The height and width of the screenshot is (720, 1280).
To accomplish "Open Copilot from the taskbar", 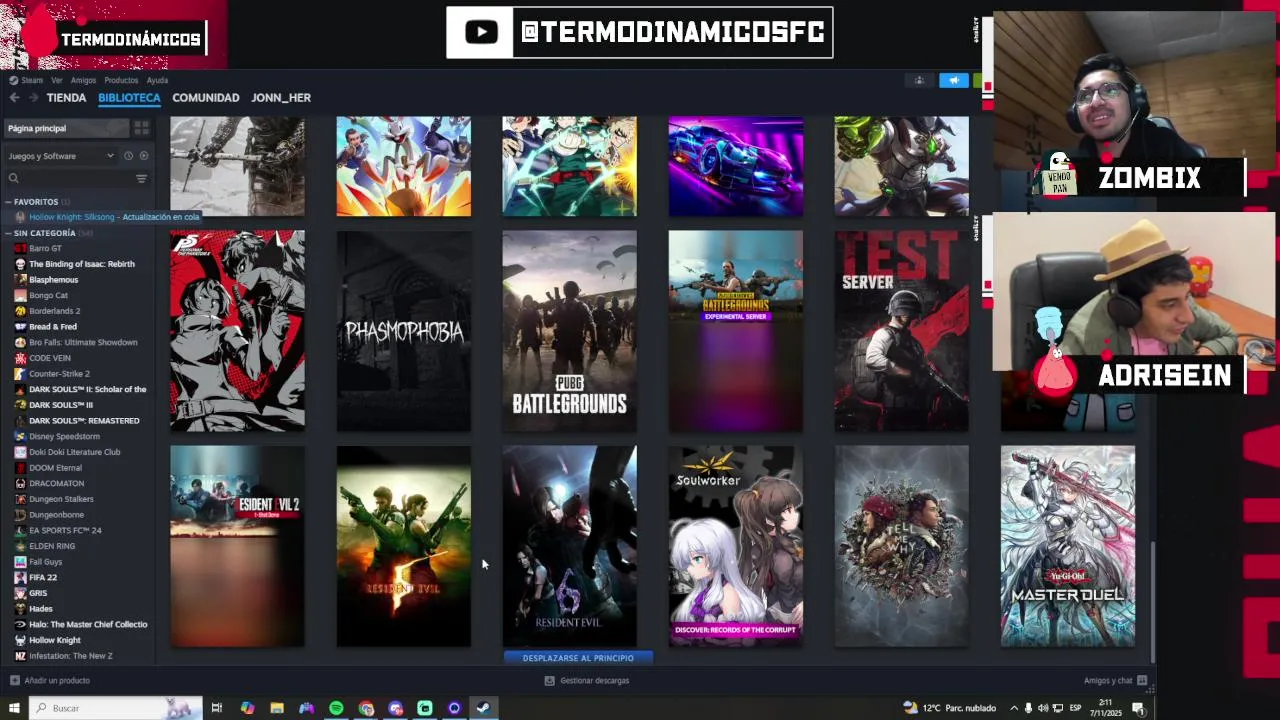I will click(247, 708).
